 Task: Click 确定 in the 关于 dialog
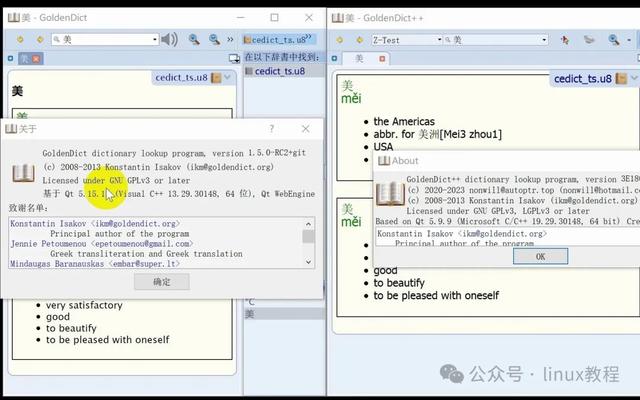[x=162, y=282]
